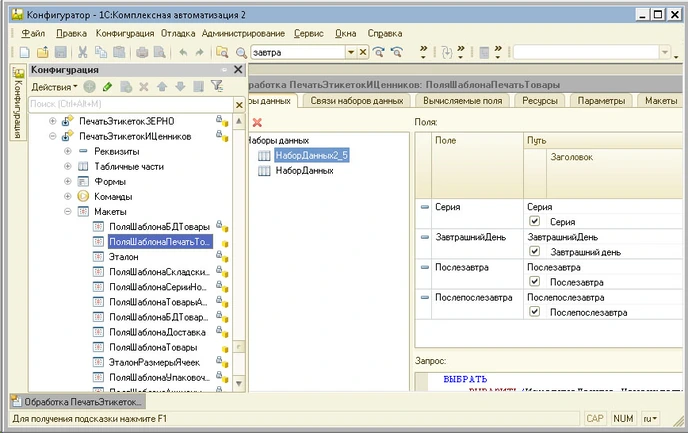The height and width of the screenshot is (433, 688).
Task: Open the Сервис menu
Action: 308,33
